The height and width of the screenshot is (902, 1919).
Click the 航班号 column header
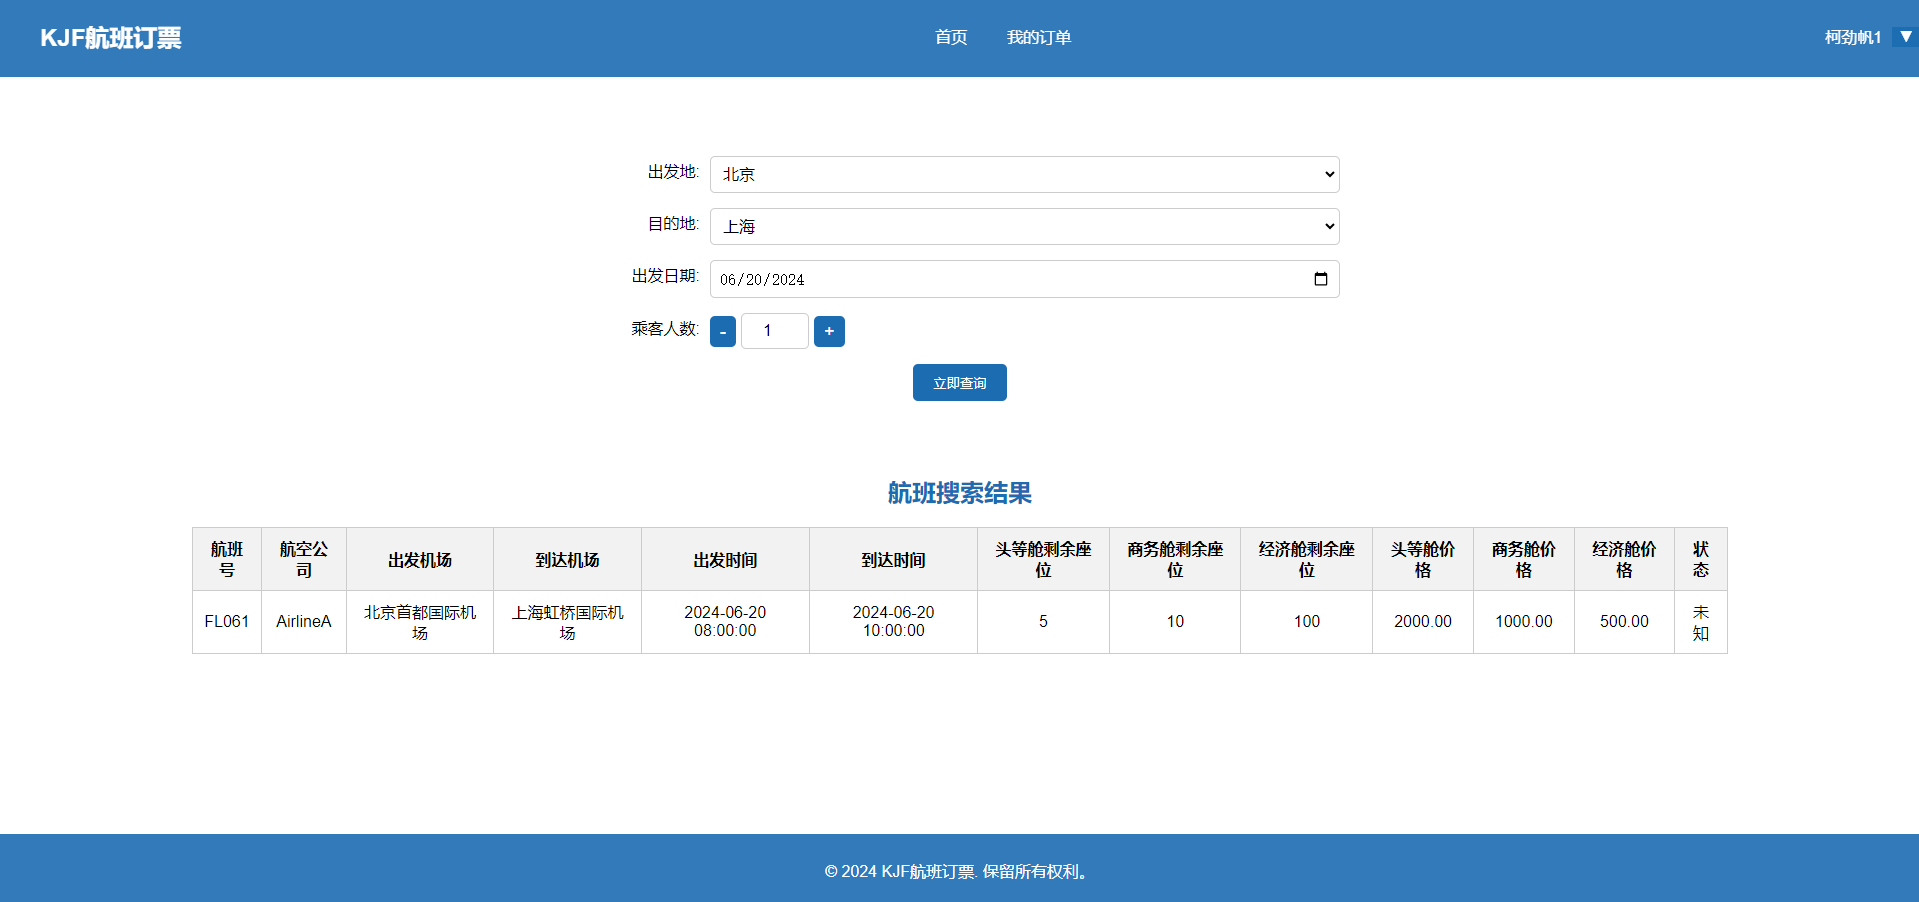227,560
